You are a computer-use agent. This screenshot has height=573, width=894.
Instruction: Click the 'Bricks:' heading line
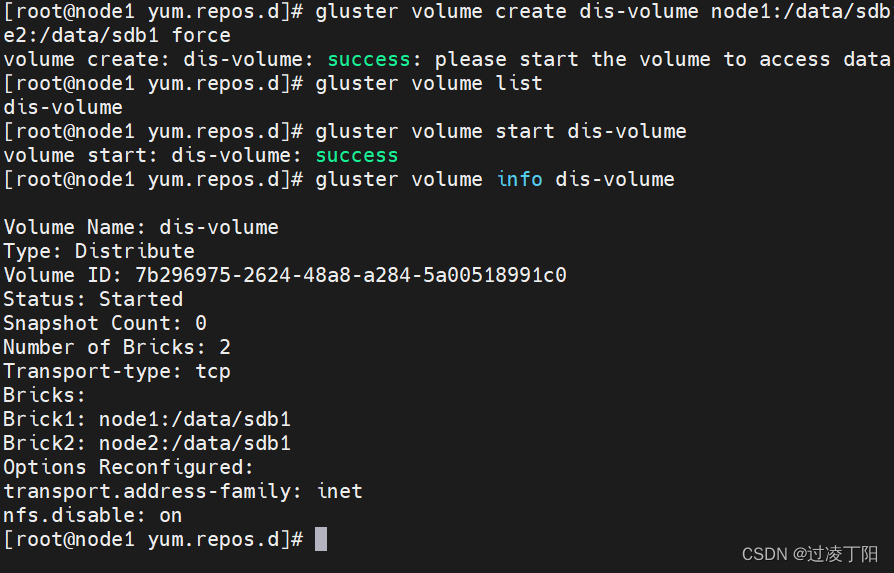[x=44, y=396]
